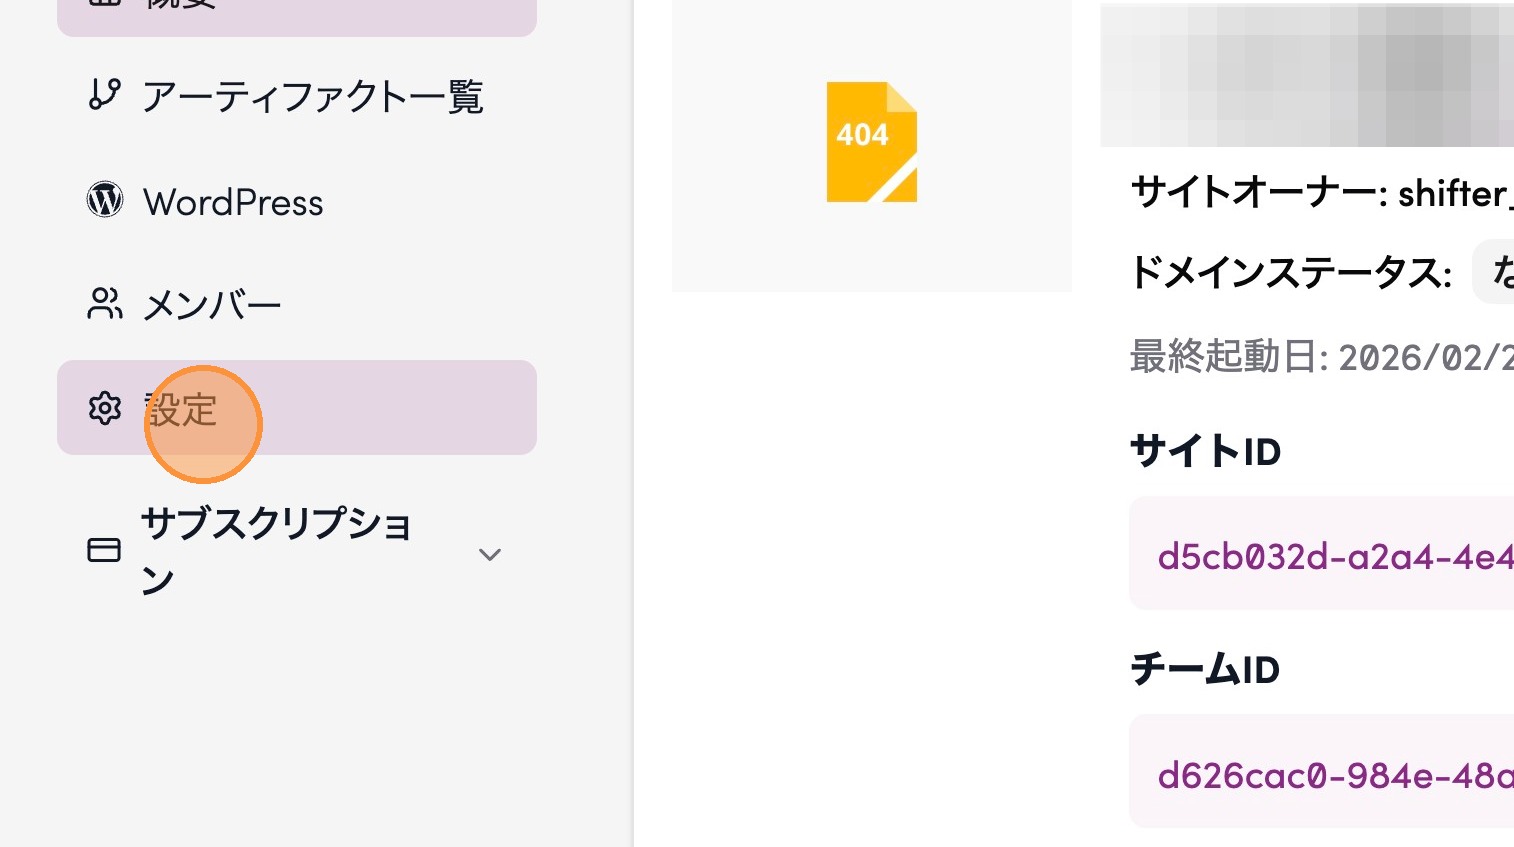Viewport: 1514px width, 847px height.
Task: Click the people icon for メンバー
Action: [x=104, y=304]
